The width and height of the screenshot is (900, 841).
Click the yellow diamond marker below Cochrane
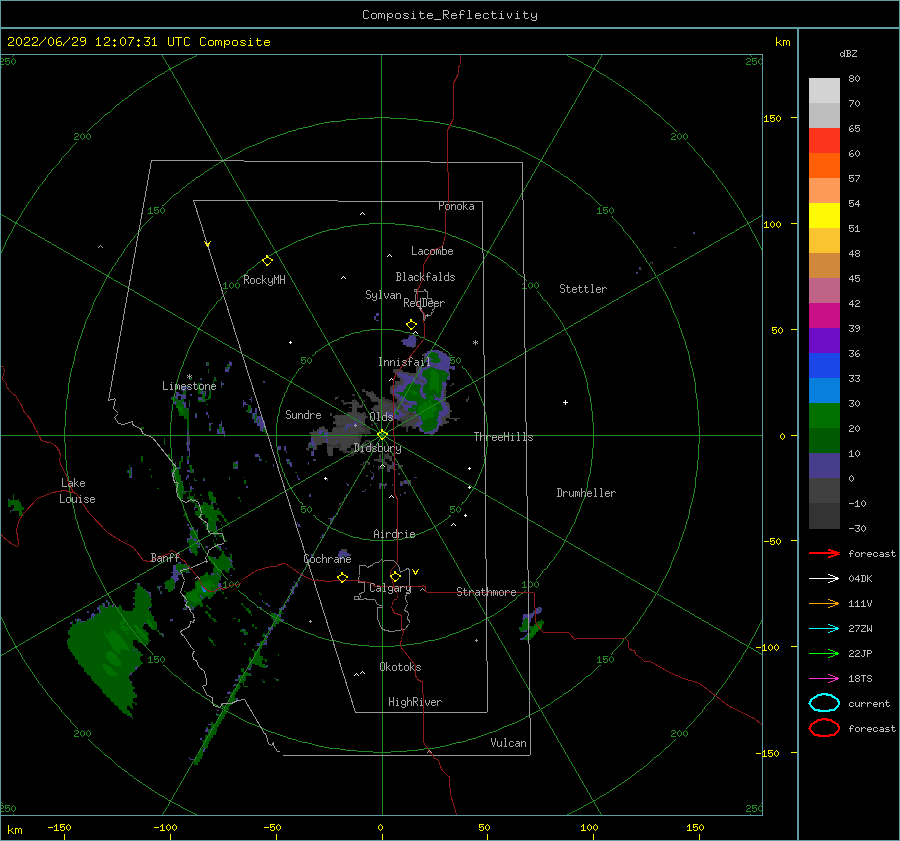[x=342, y=578]
